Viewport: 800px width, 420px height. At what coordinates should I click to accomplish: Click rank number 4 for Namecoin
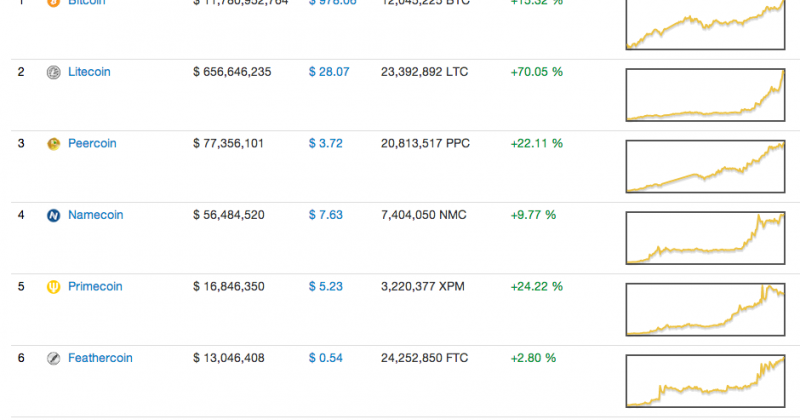coord(21,215)
